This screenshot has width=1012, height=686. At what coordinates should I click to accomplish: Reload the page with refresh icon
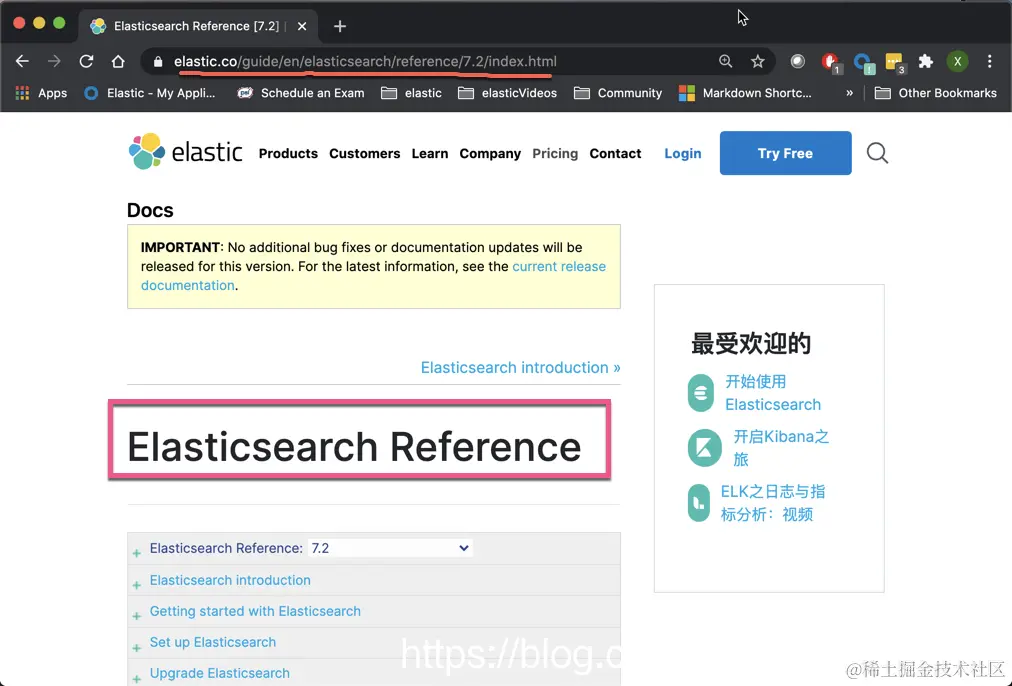tap(86, 61)
